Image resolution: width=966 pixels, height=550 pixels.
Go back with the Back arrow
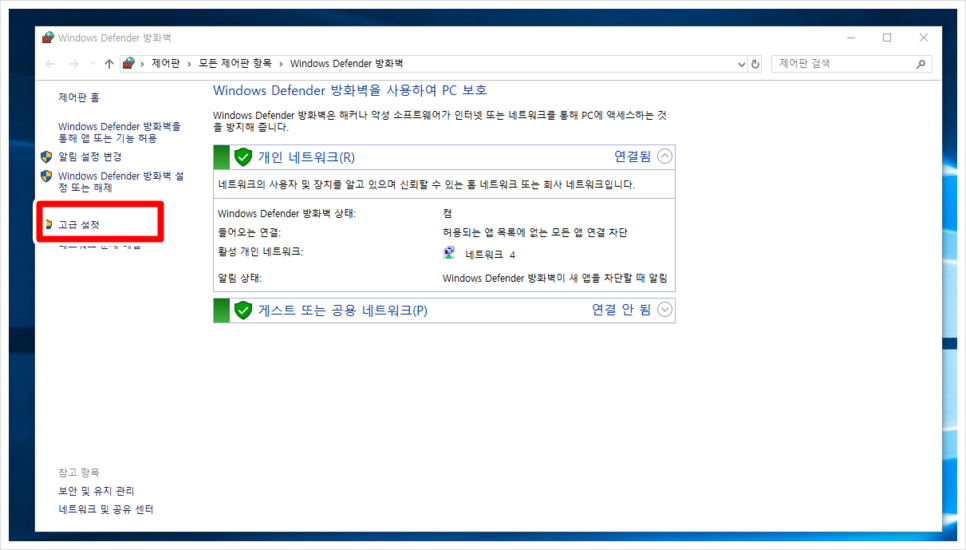pyautogui.click(x=51, y=64)
